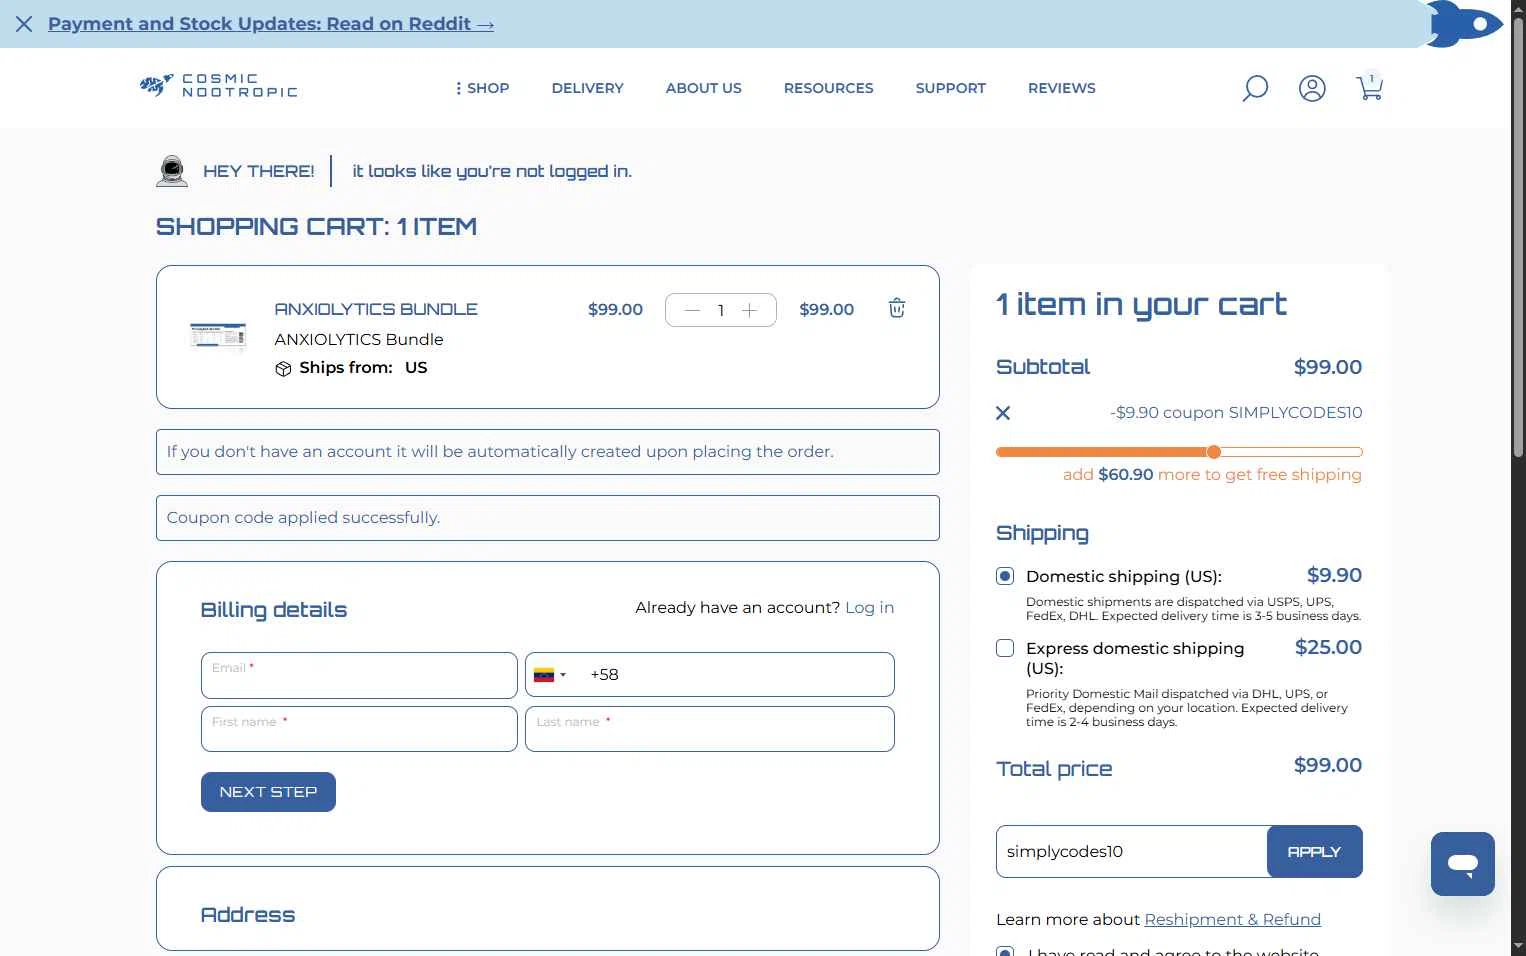Open the chat widget button

point(1462,864)
